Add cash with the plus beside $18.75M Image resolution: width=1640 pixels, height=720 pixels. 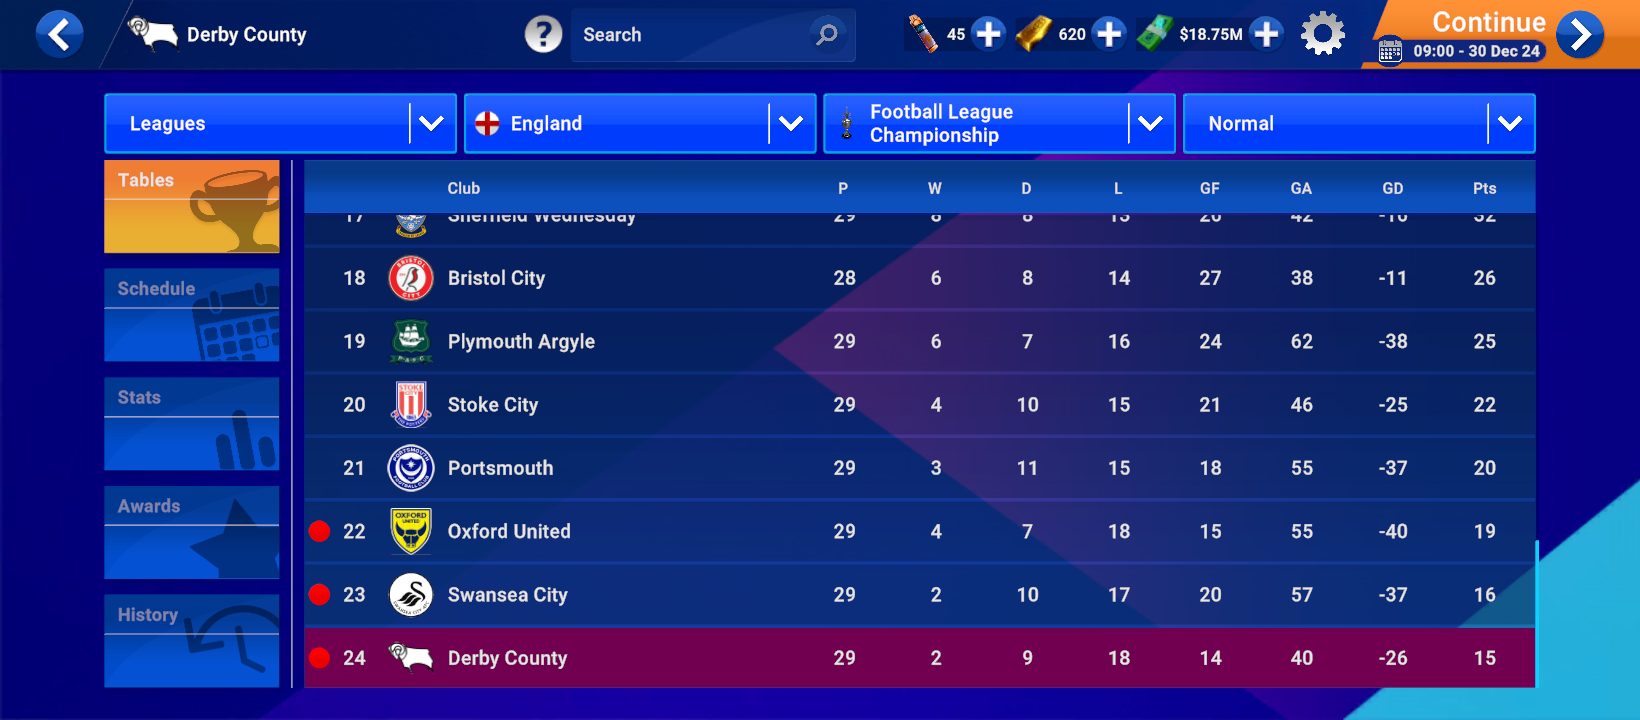pos(1266,34)
